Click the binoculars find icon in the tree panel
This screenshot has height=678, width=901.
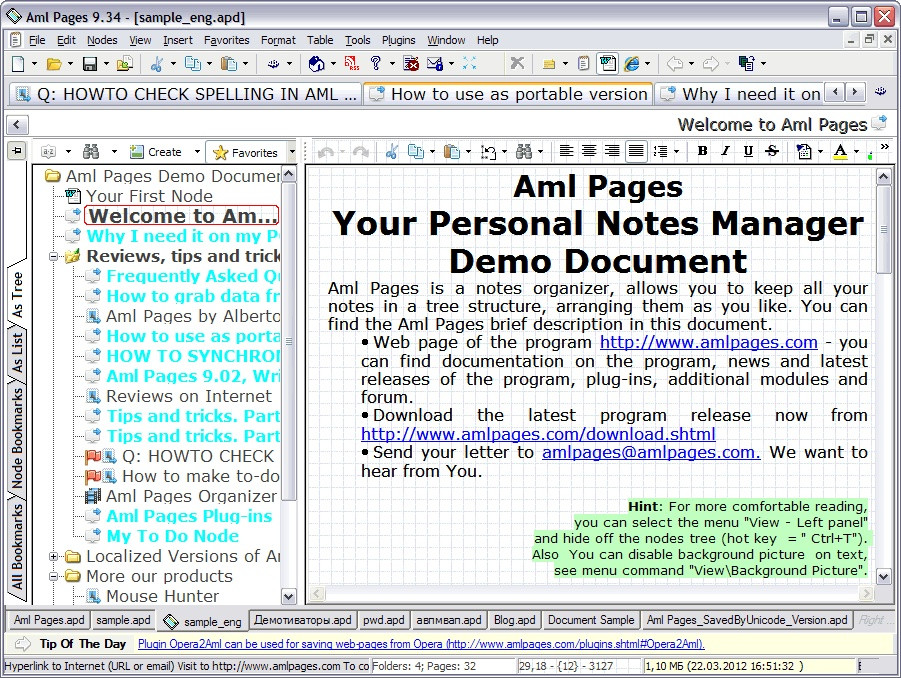91,152
